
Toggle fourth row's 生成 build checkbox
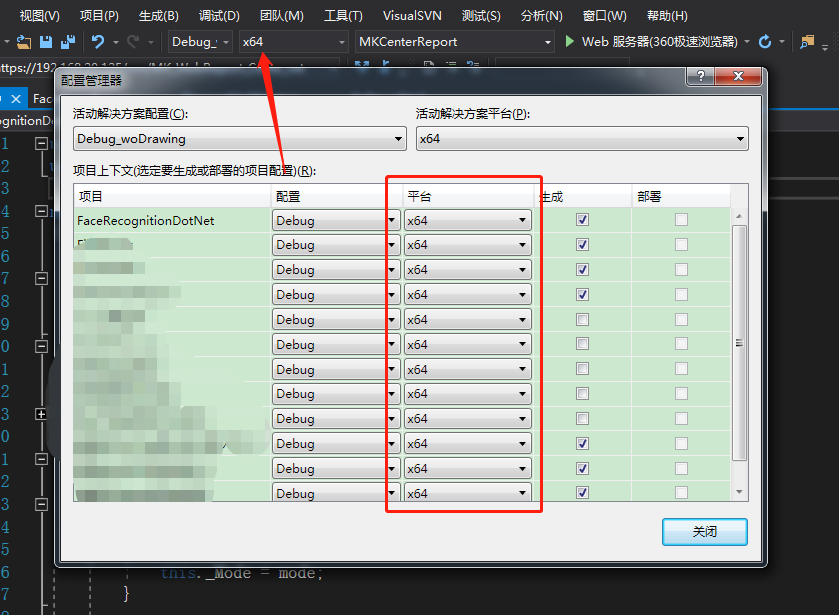pyautogui.click(x=582, y=294)
